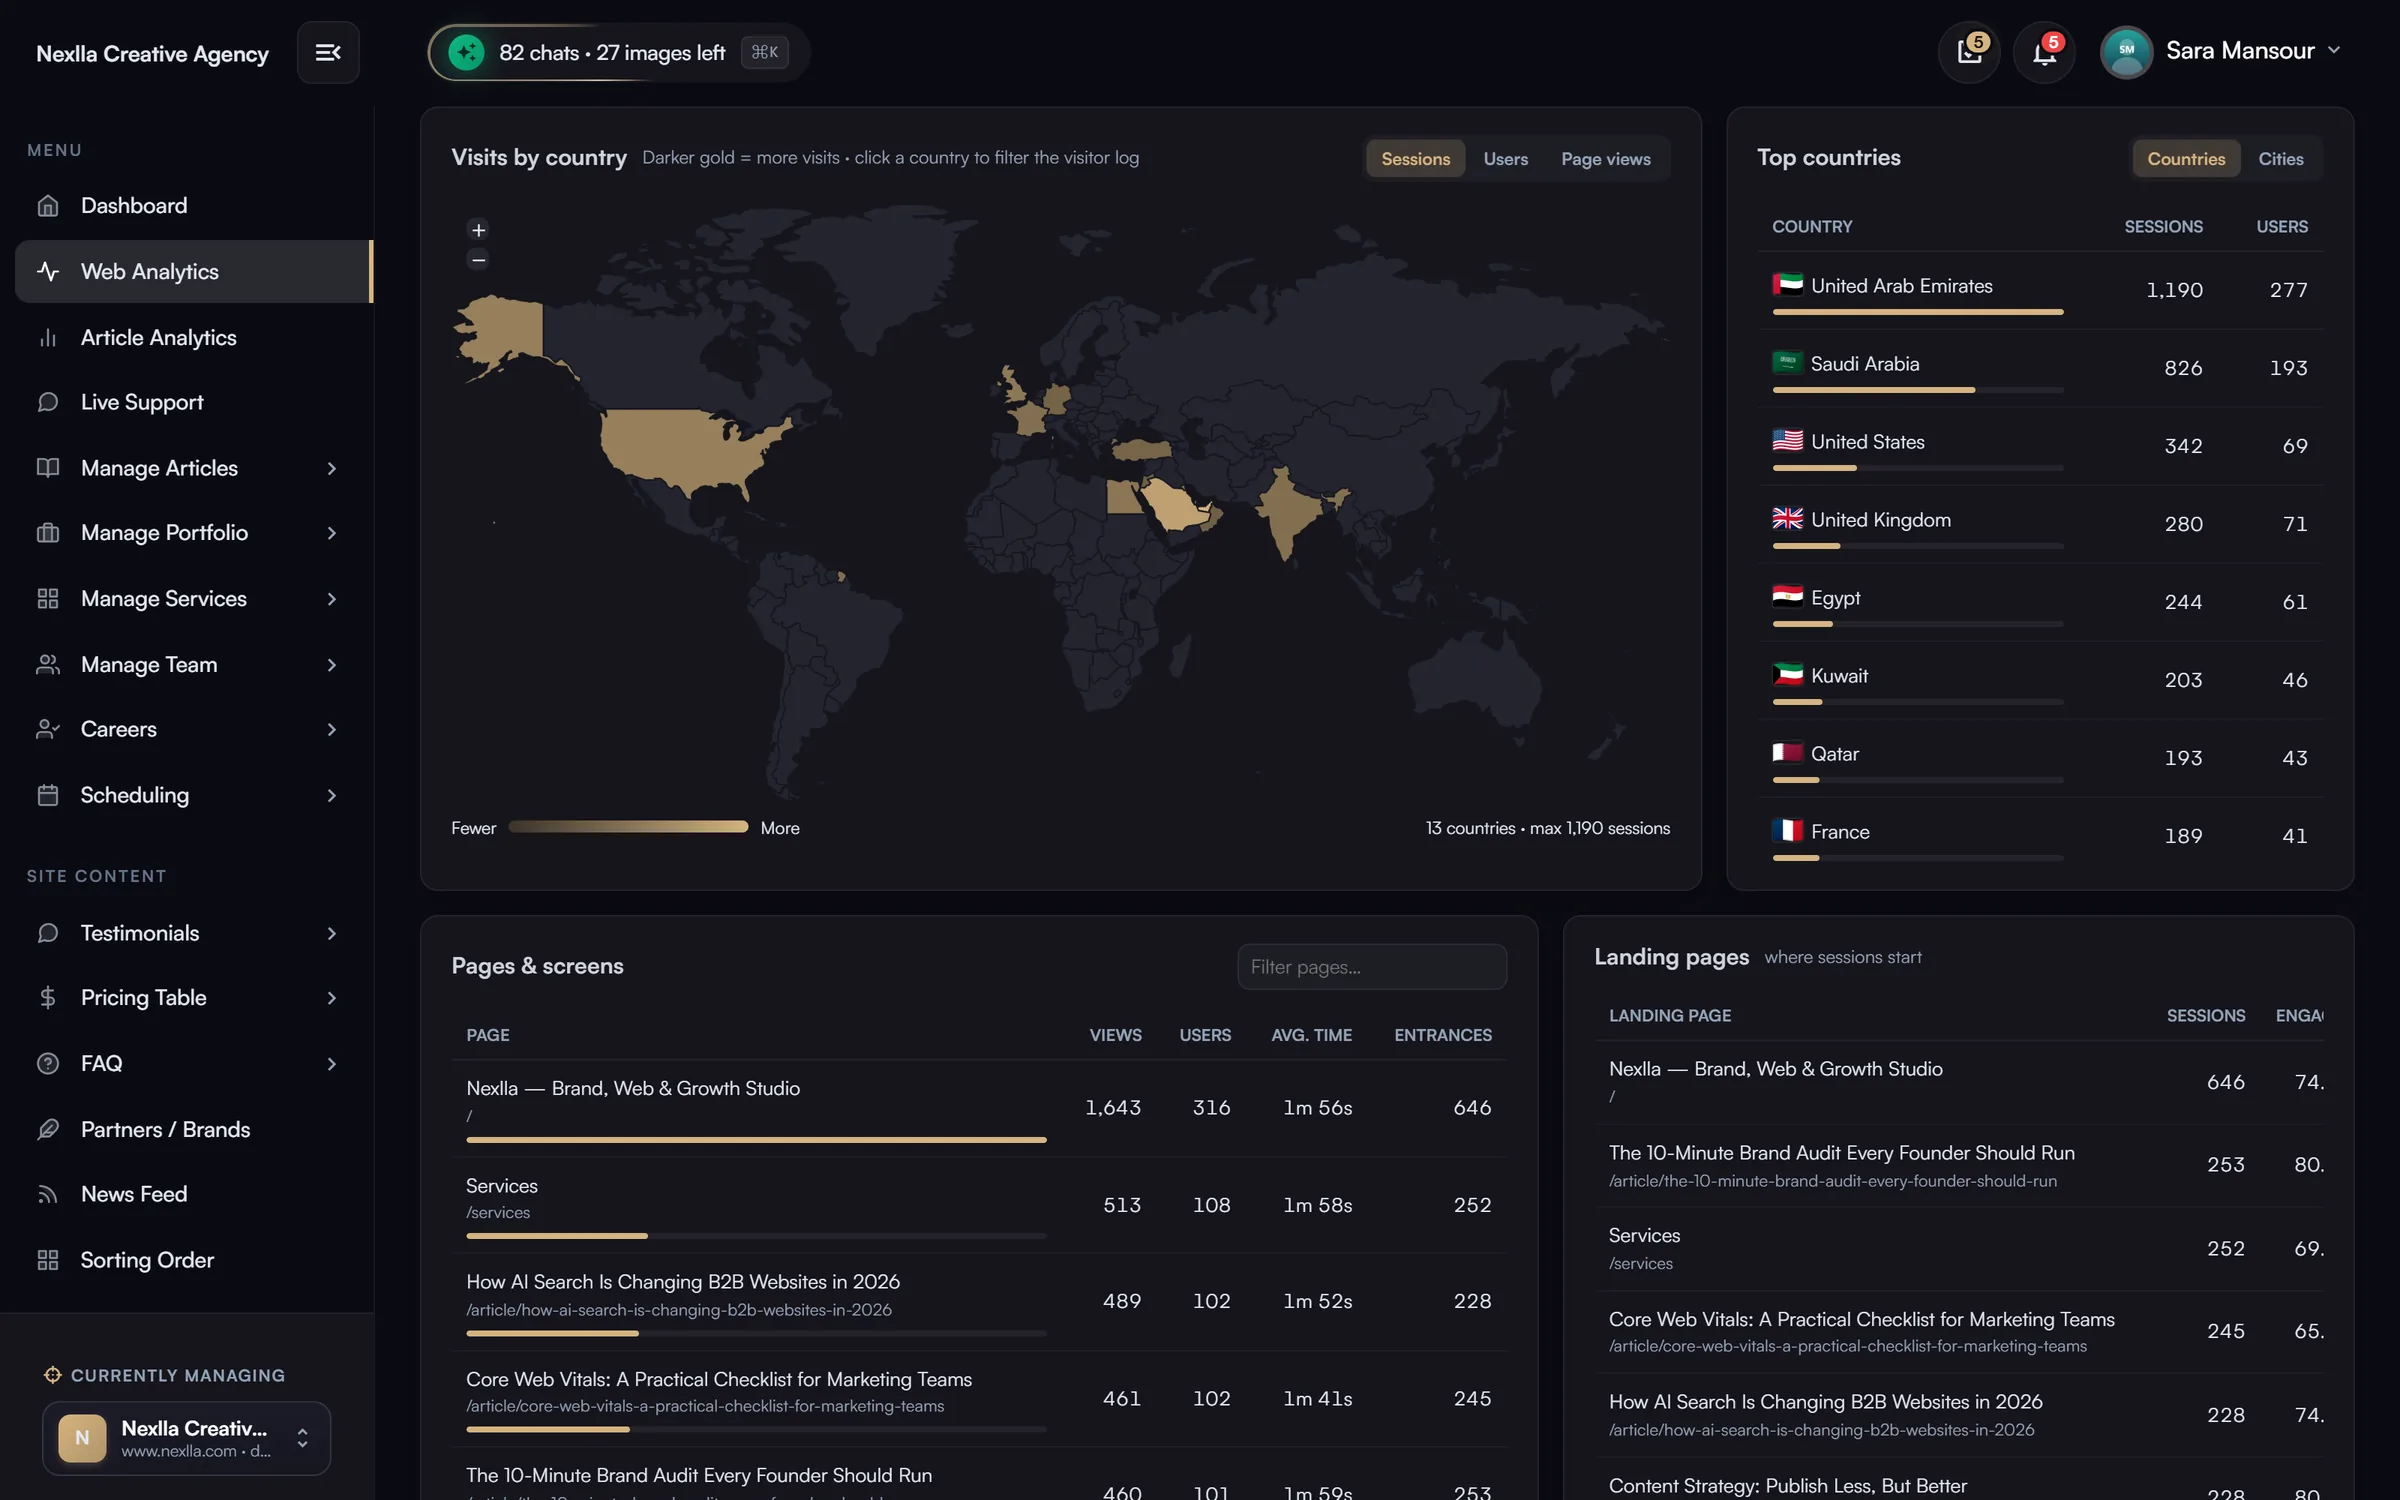This screenshot has height=1500, width=2400.
Task: Collapse the sidebar with the menu toggle icon
Action: (328, 52)
